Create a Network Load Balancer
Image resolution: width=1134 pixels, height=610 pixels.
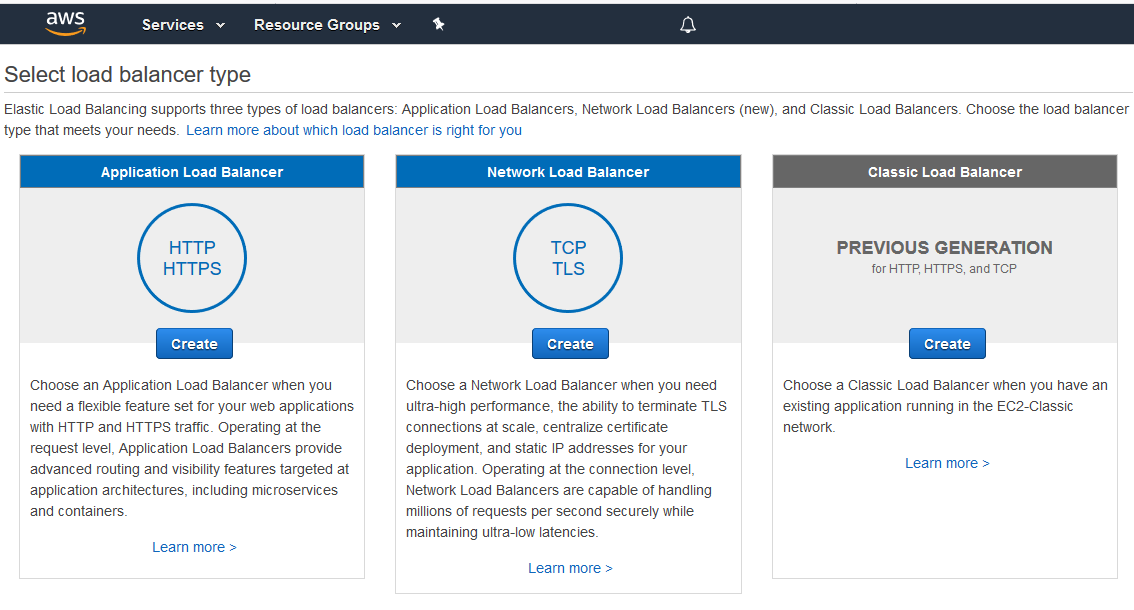[x=570, y=344]
